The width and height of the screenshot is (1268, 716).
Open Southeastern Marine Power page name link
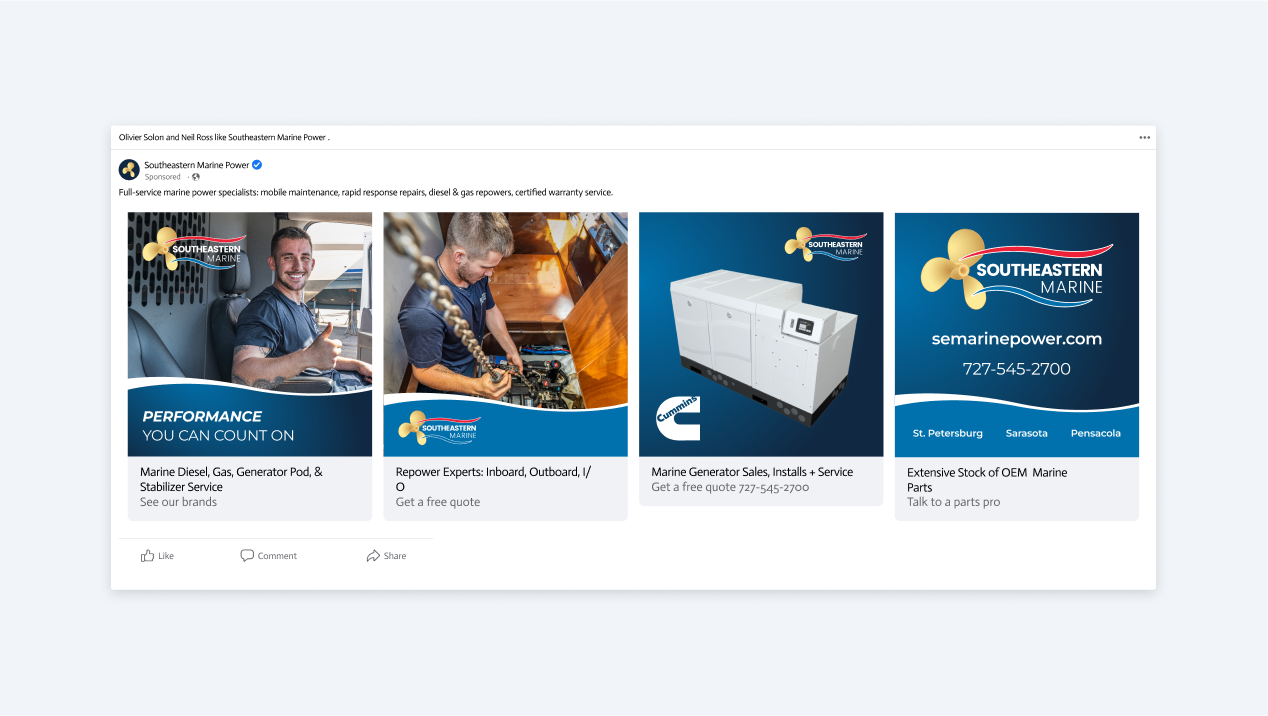196,165
